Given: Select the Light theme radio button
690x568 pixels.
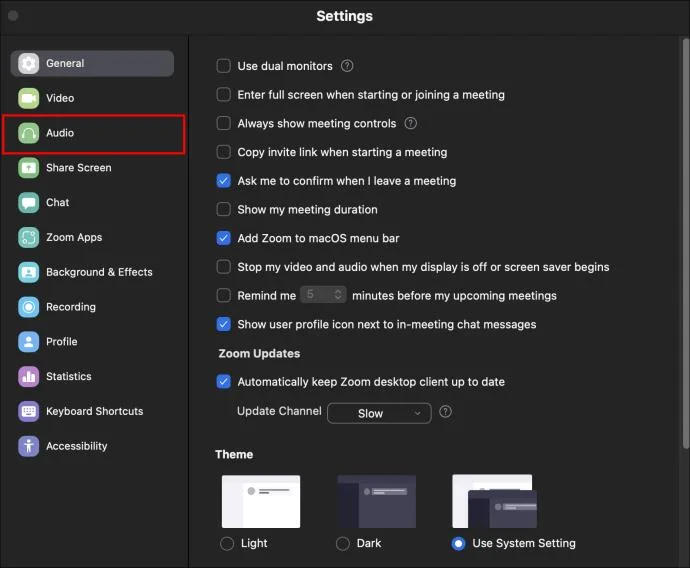Looking at the screenshot, I should tap(227, 544).
